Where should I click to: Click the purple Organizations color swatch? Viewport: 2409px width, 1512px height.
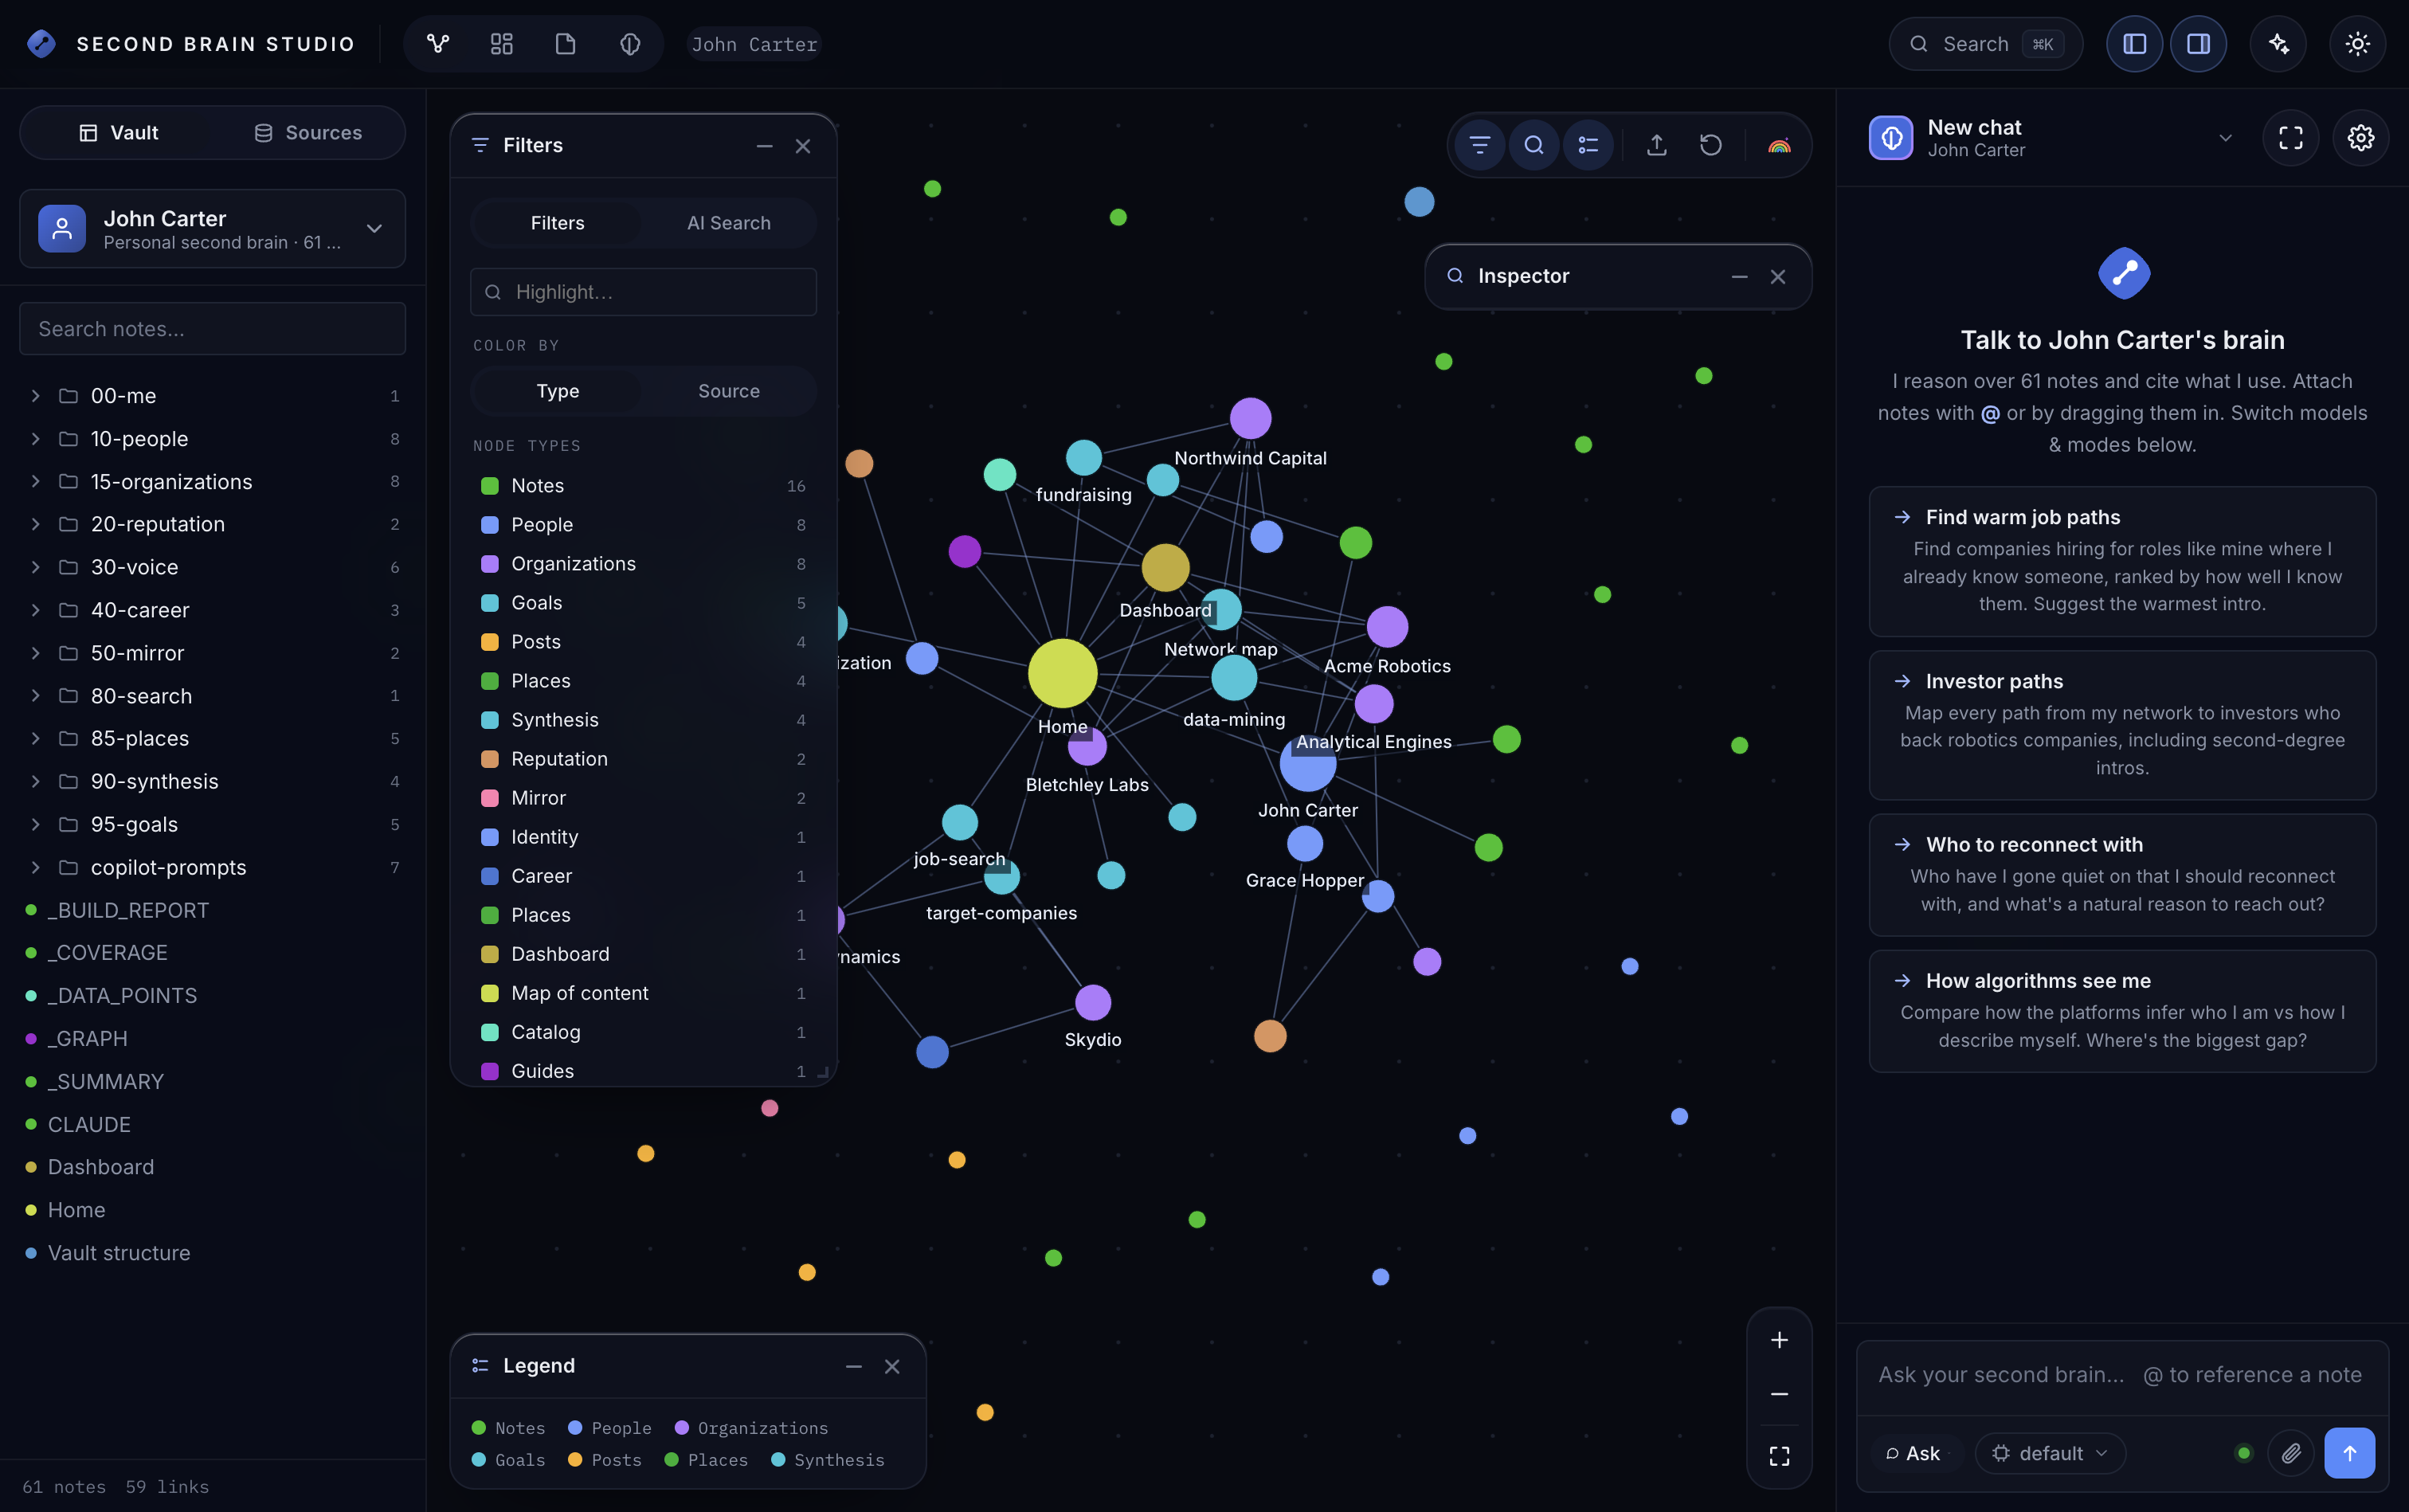(490, 564)
